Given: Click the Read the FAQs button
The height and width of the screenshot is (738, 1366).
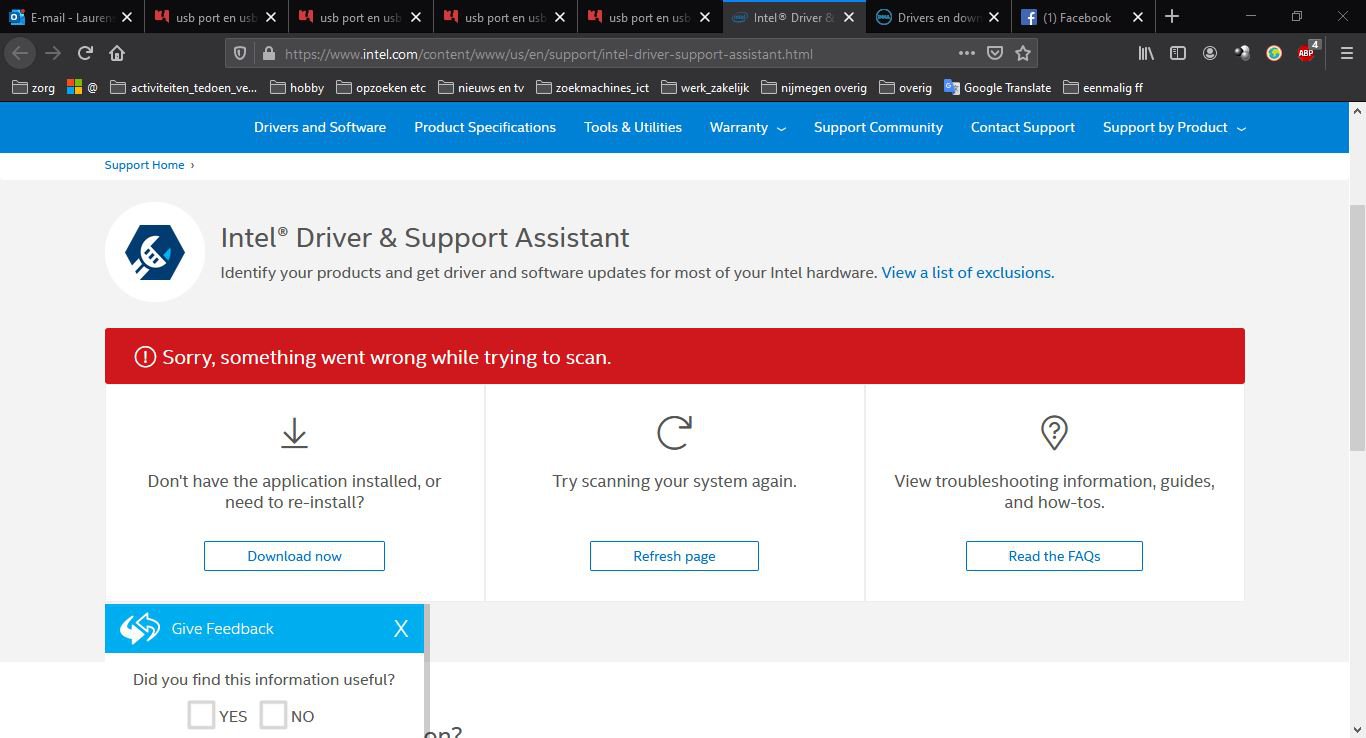Looking at the screenshot, I should [1054, 556].
